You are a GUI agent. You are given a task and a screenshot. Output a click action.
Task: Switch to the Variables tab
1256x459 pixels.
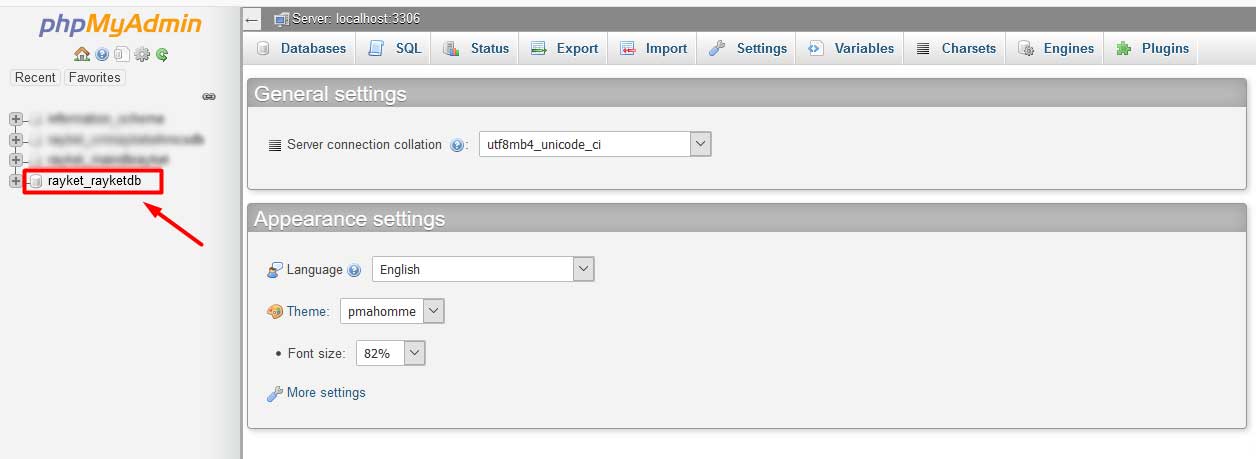(x=851, y=48)
